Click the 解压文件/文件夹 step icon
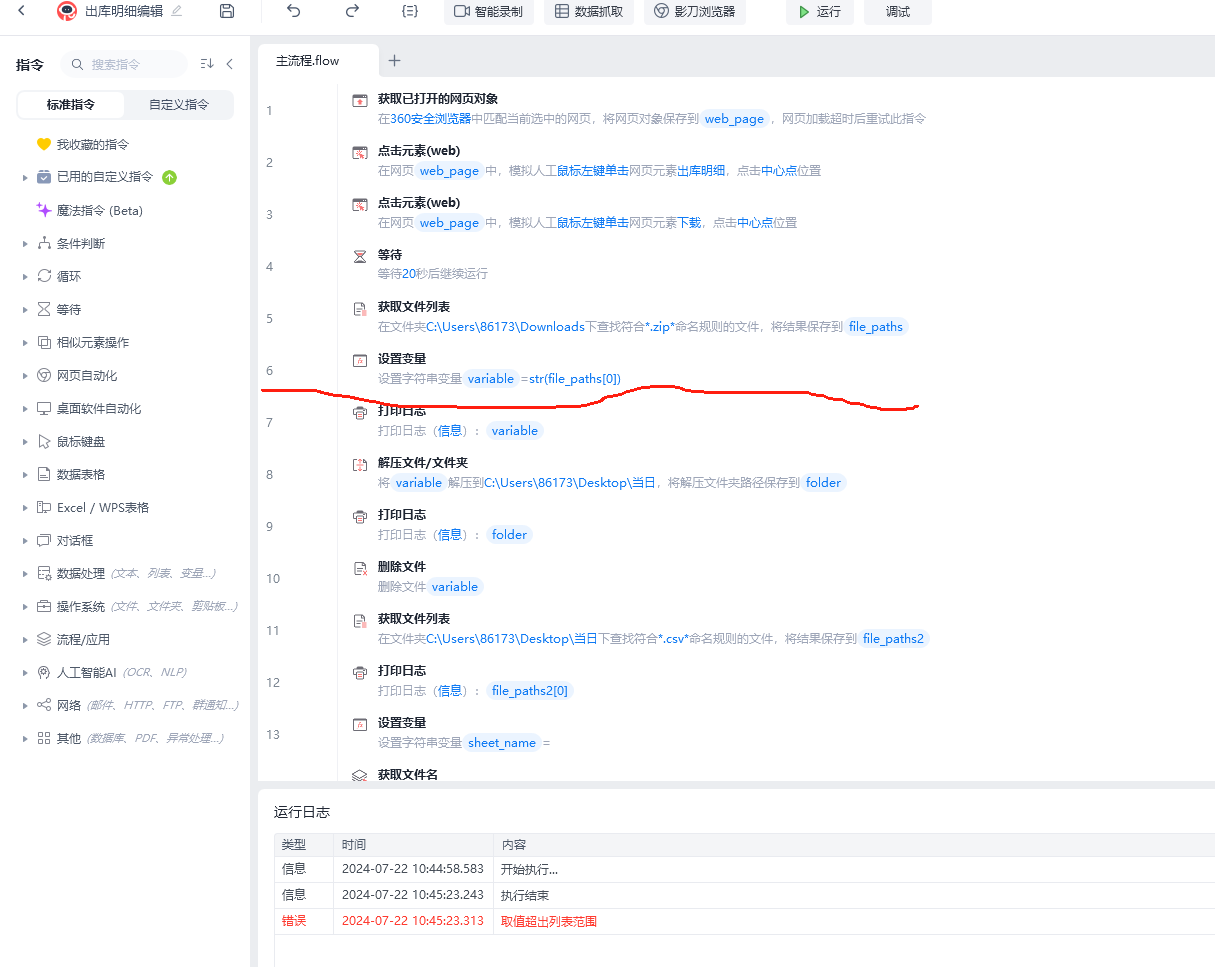 [x=360, y=464]
